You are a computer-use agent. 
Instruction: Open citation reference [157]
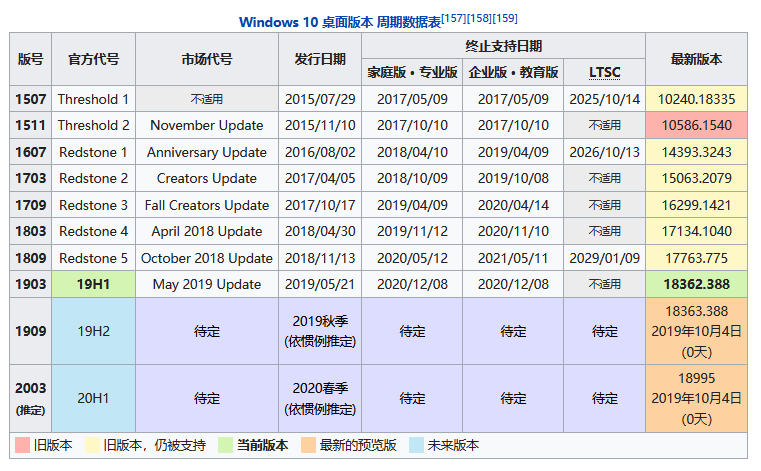[x=454, y=18]
